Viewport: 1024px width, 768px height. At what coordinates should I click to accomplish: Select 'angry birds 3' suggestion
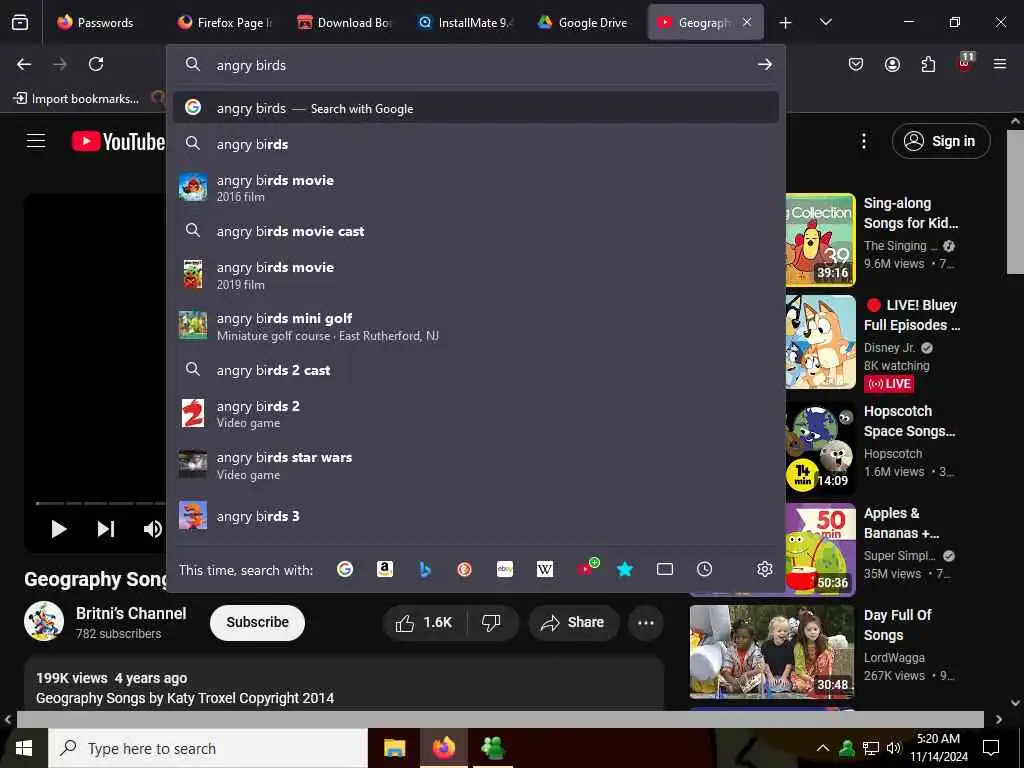(476, 516)
